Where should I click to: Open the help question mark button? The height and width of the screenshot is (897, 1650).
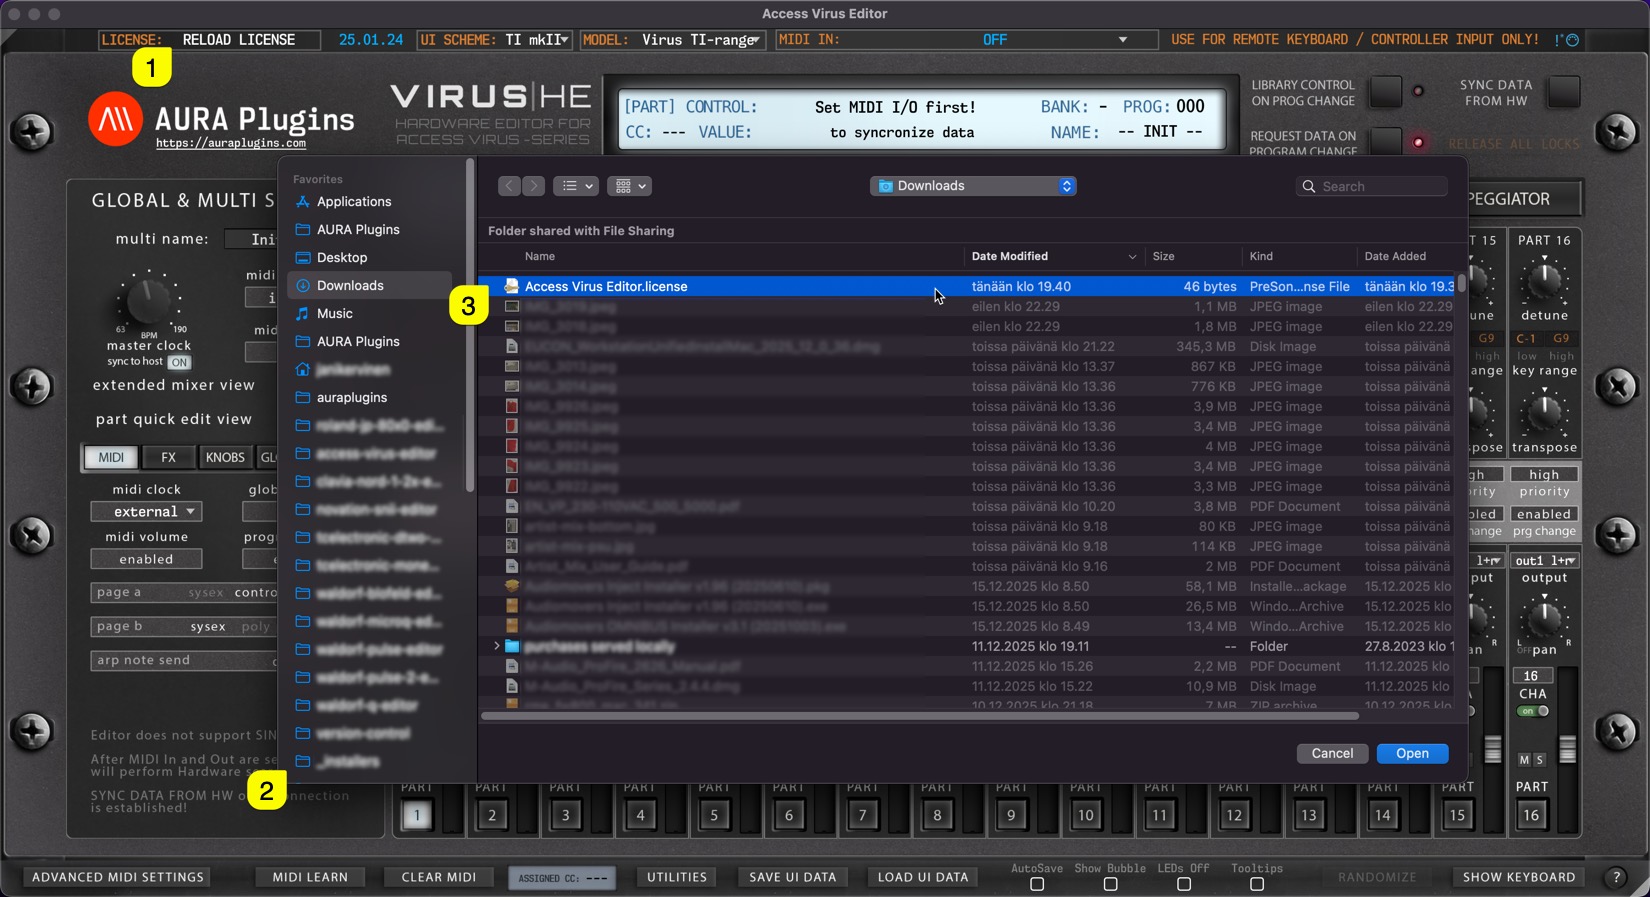[1616, 877]
